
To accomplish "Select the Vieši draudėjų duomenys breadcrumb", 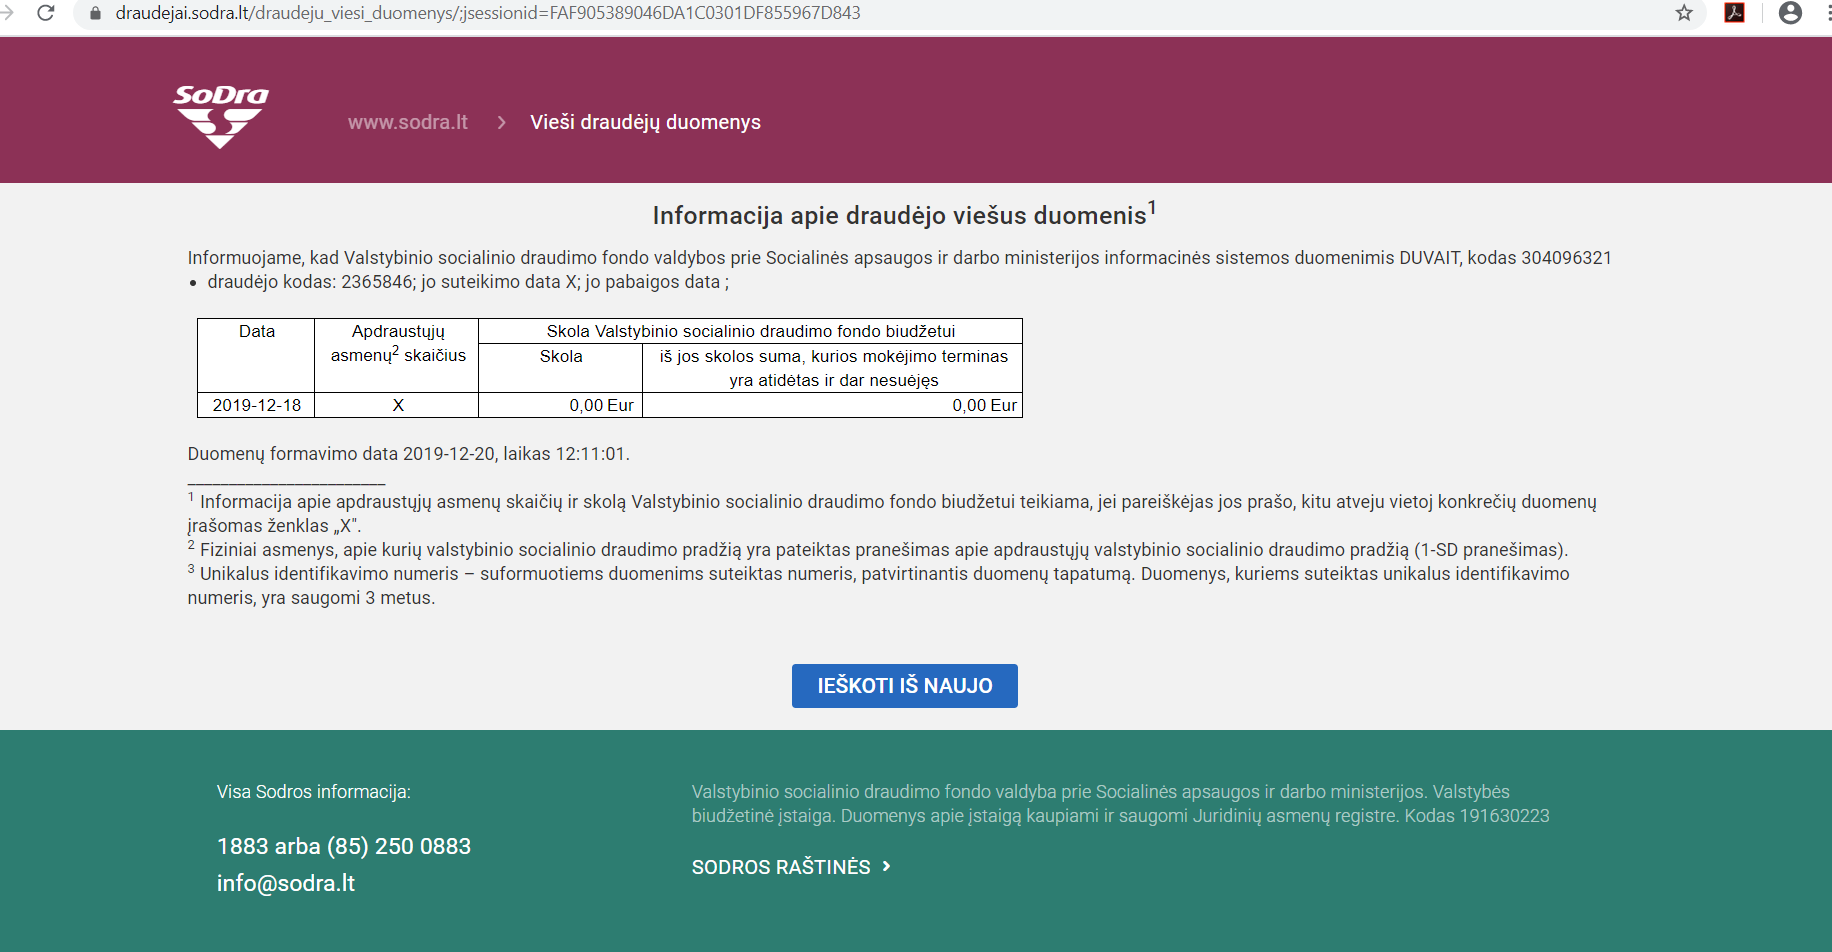I will click(x=645, y=122).
